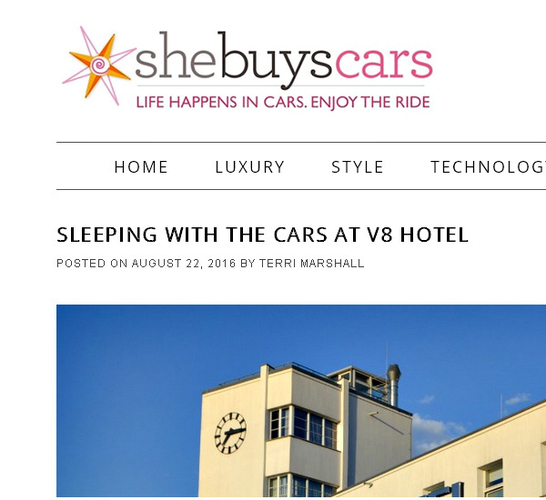Go to the Technology navigation item
The width and height of the screenshot is (546, 500).
(x=488, y=167)
